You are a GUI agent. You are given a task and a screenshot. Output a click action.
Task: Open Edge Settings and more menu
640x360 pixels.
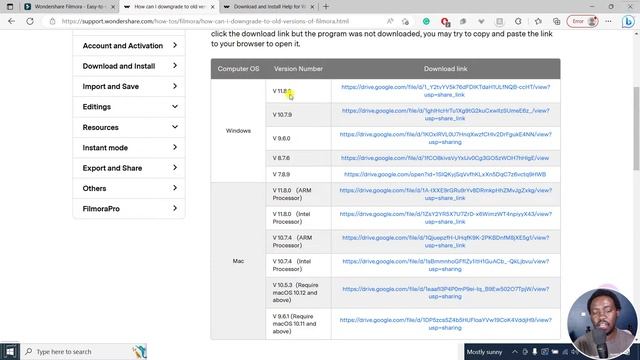pyautogui.click(x=608, y=21)
